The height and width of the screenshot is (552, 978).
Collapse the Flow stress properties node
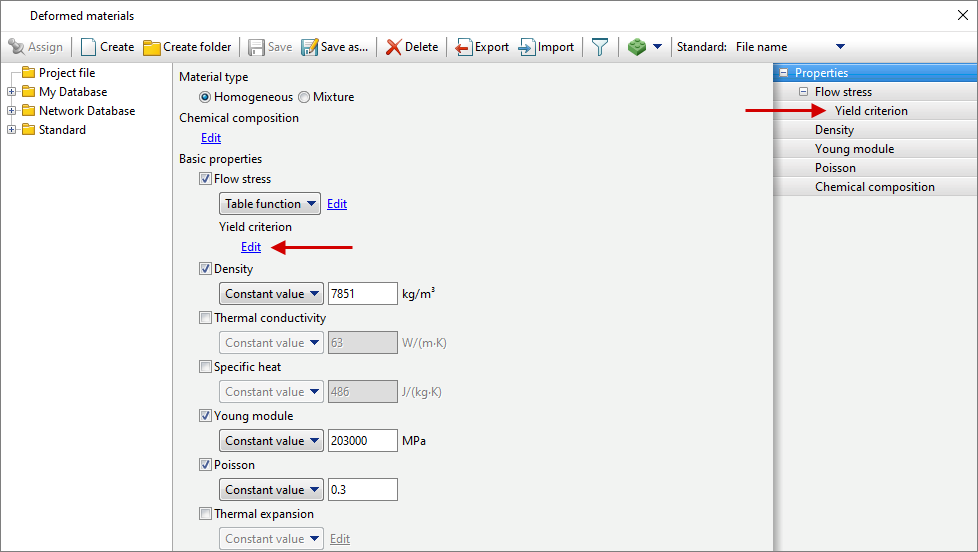[803, 92]
